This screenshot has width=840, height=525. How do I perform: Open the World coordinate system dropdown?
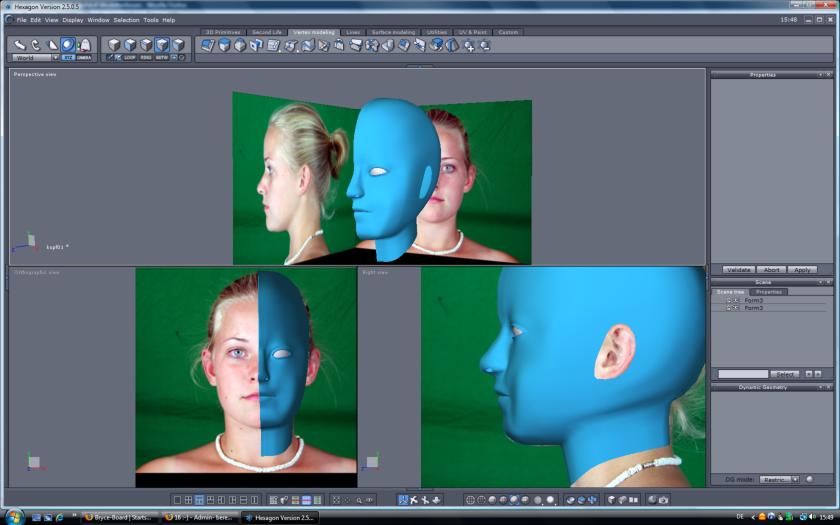35,57
